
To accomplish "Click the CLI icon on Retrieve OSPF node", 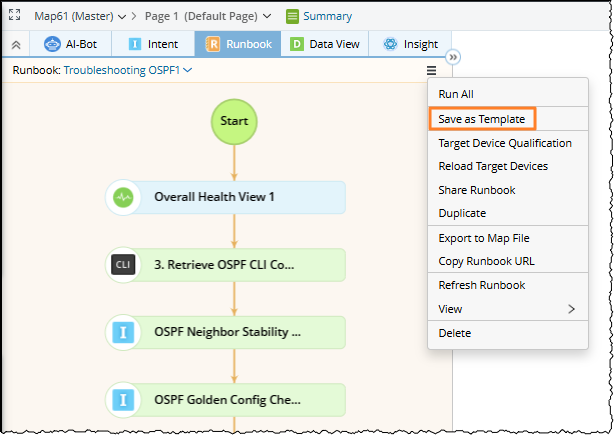I will coord(123,265).
